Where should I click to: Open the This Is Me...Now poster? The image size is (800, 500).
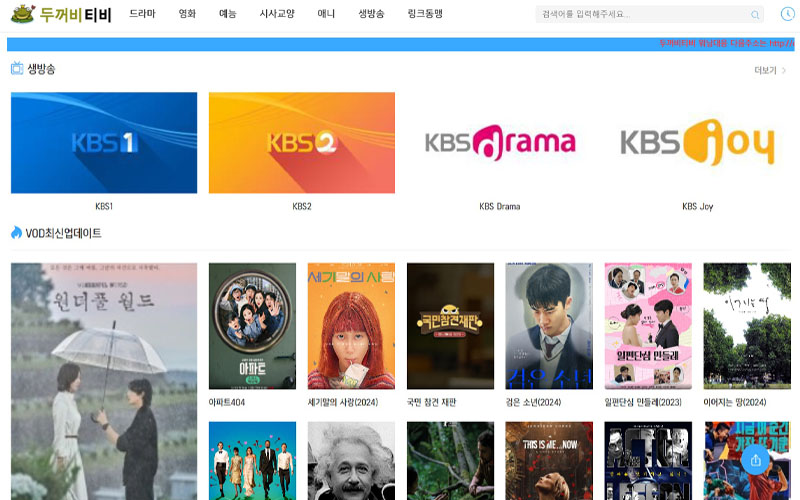pyautogui.click(x=549, y=461)
